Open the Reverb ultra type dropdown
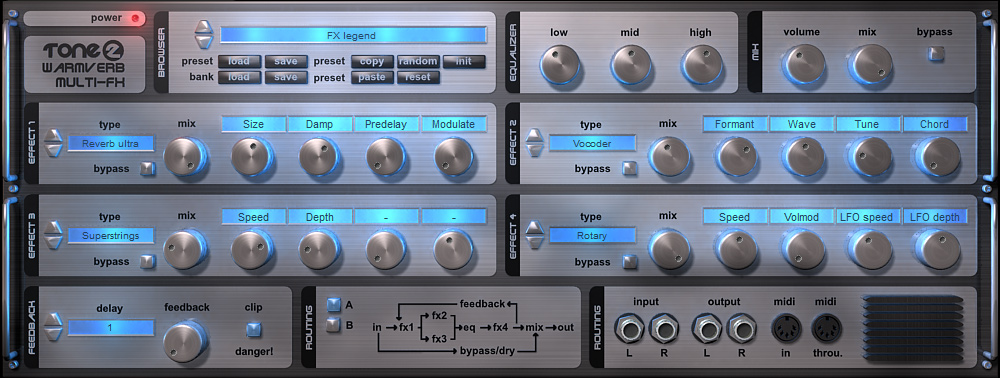Viewport: 1000px width, 378px height. coord(111,143)
